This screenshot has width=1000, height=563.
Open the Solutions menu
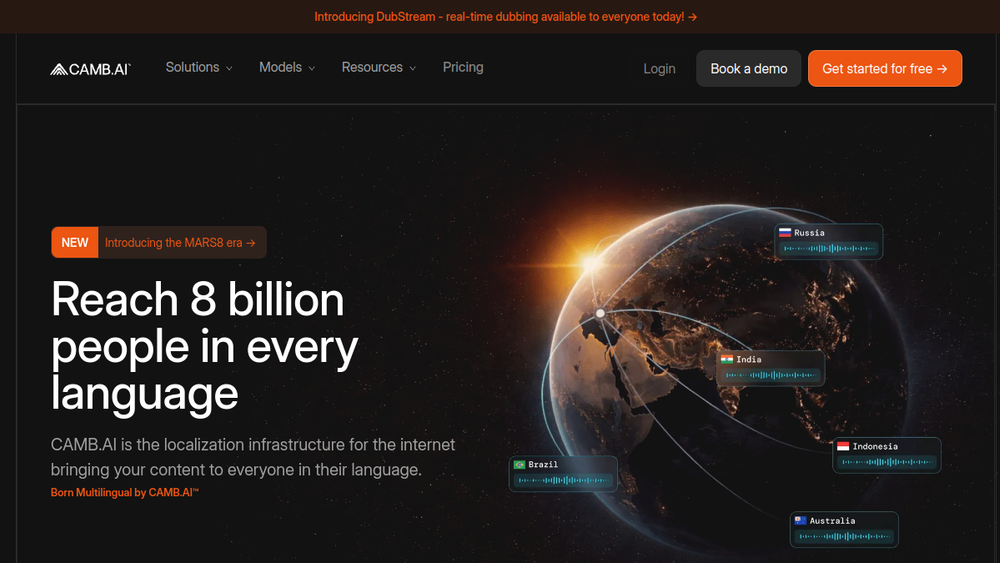point(199,68)
